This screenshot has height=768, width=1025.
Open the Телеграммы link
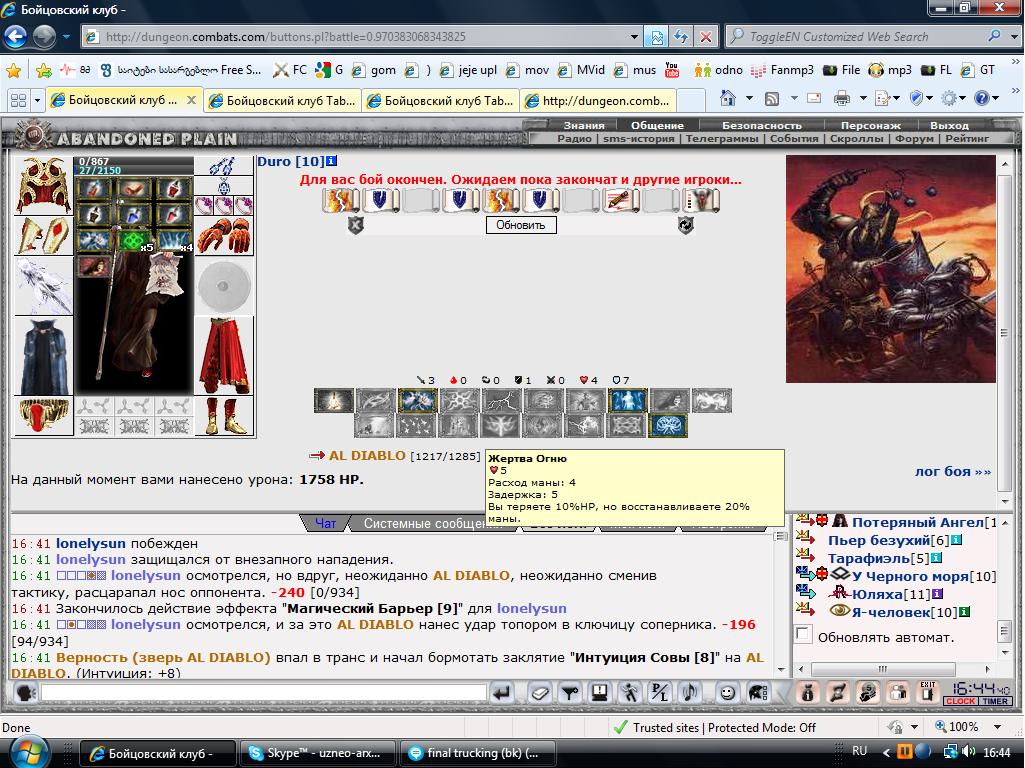click(722, 138)
